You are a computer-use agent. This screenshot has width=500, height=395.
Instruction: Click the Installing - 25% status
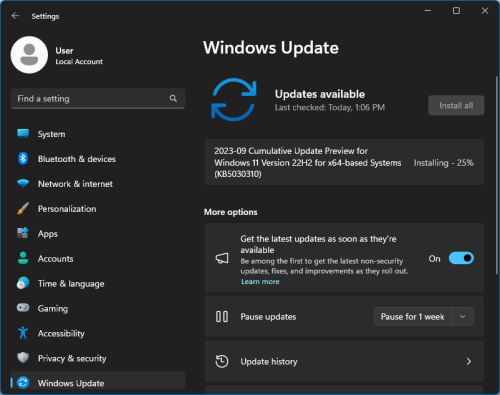coord(444,163)
